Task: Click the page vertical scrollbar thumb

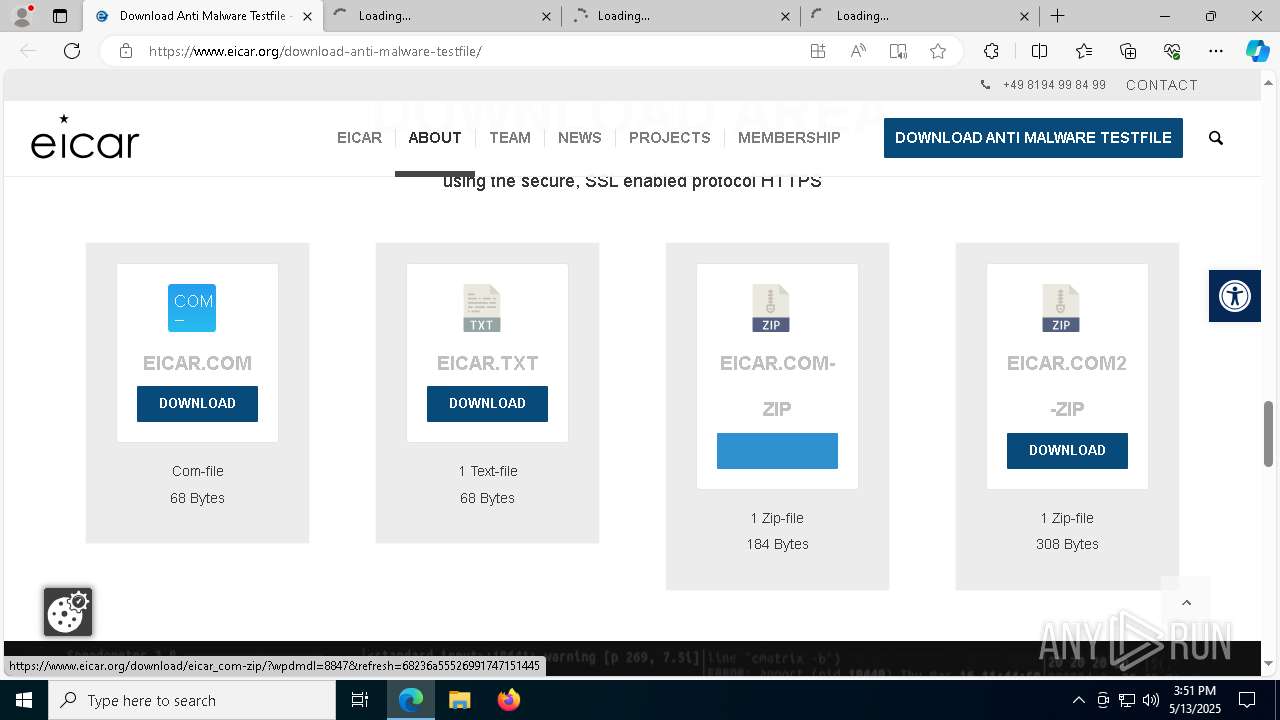Action: 1269,433
